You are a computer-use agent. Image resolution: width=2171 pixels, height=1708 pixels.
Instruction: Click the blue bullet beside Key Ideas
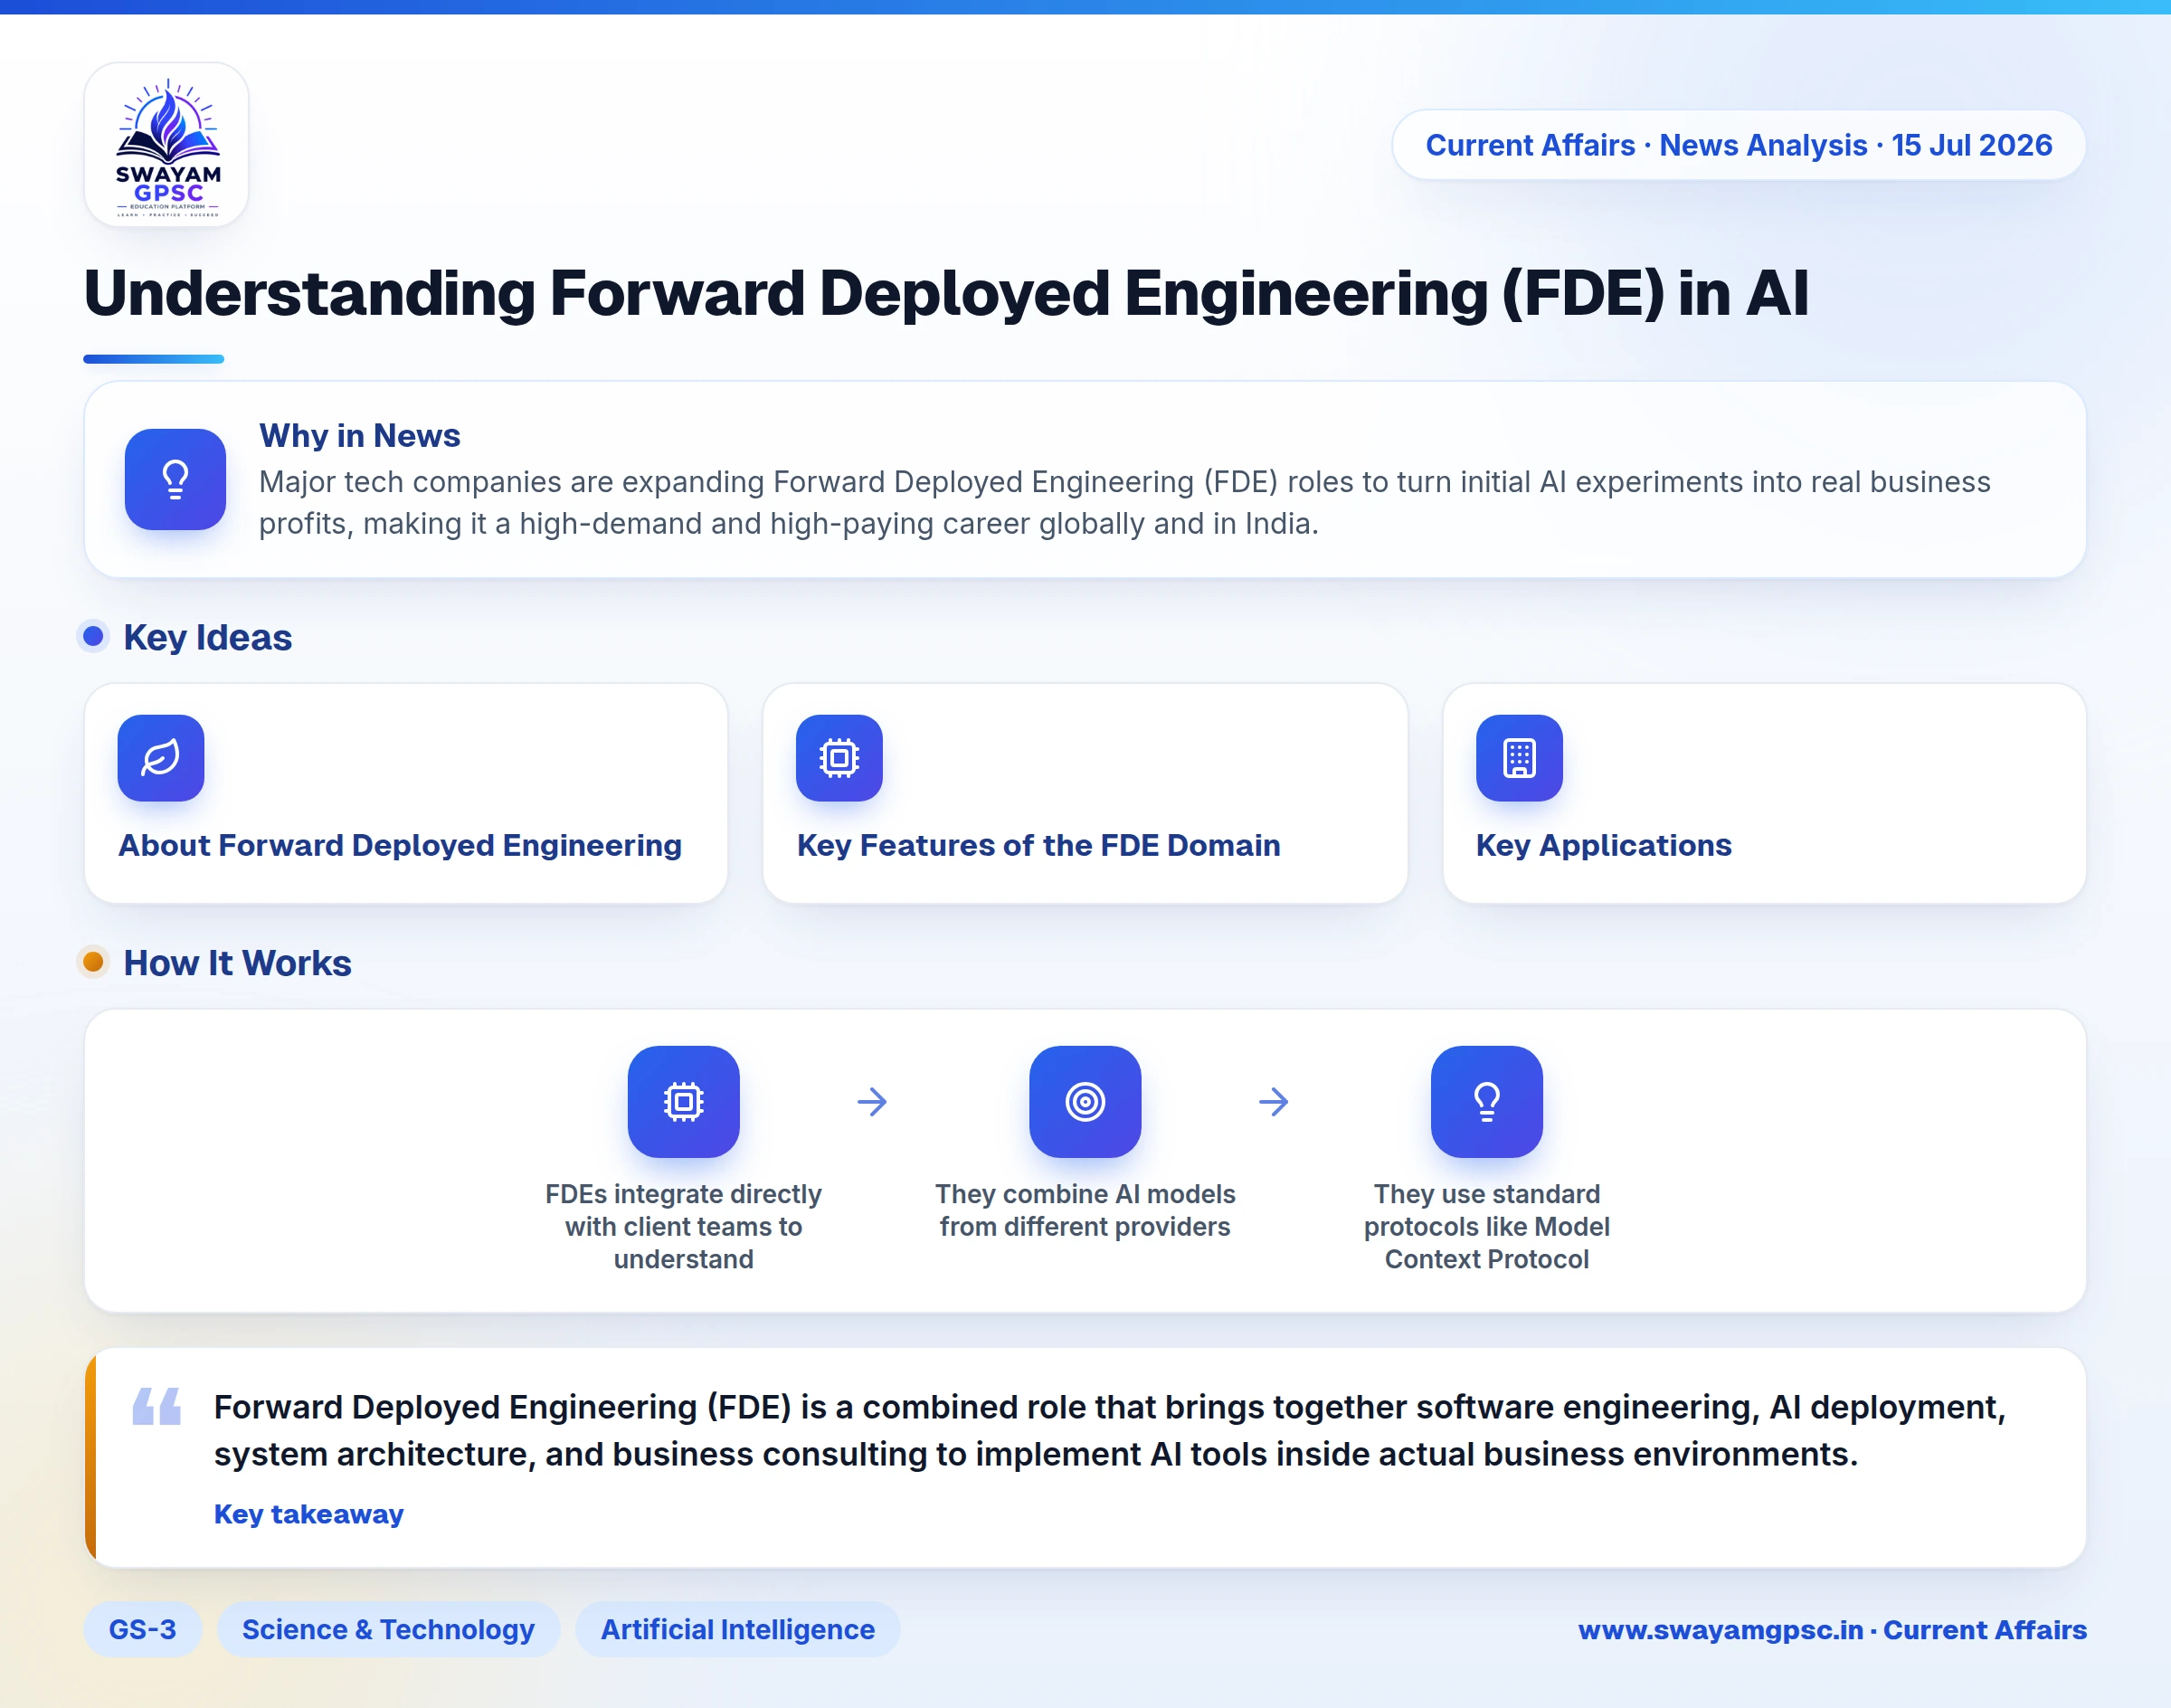(93, 636)
